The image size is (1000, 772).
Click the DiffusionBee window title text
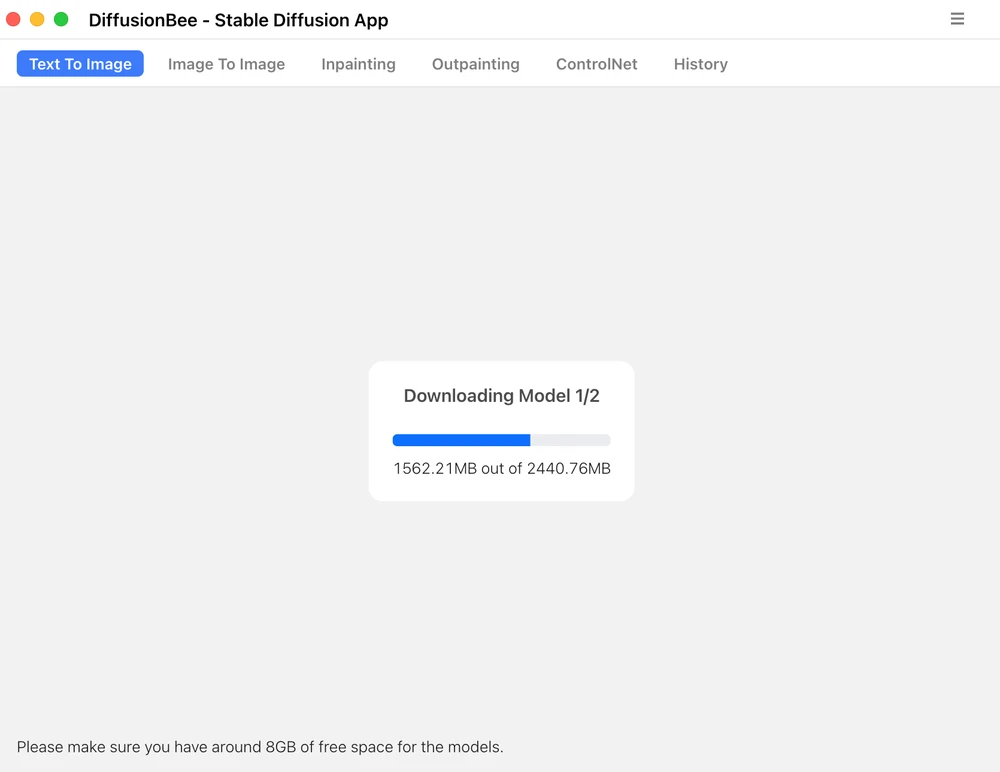(238, 20)
